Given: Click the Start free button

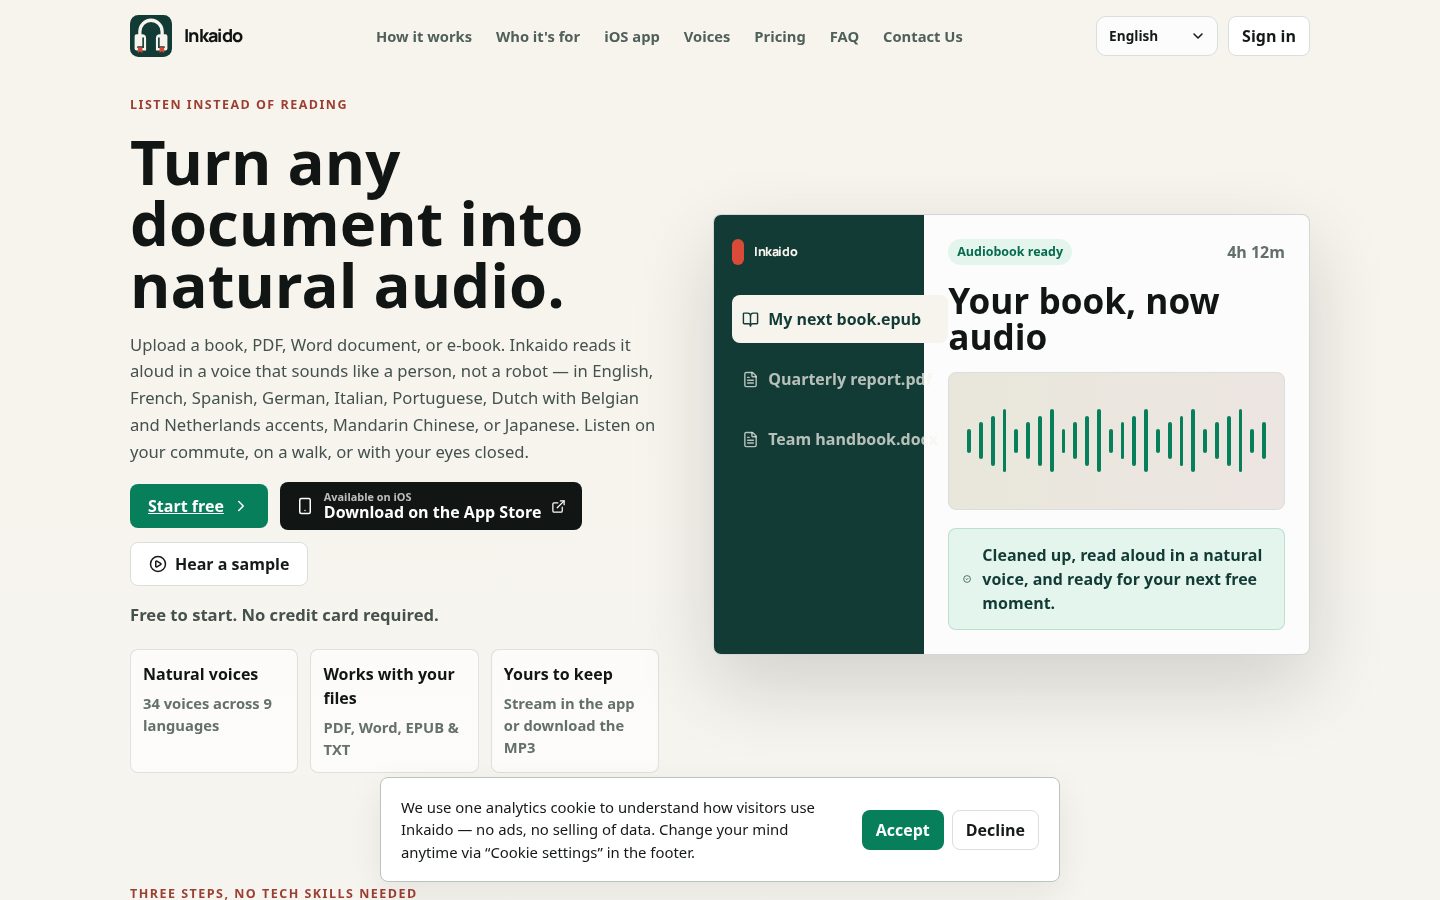Looking at the screenshot, I should pos(199,506).
